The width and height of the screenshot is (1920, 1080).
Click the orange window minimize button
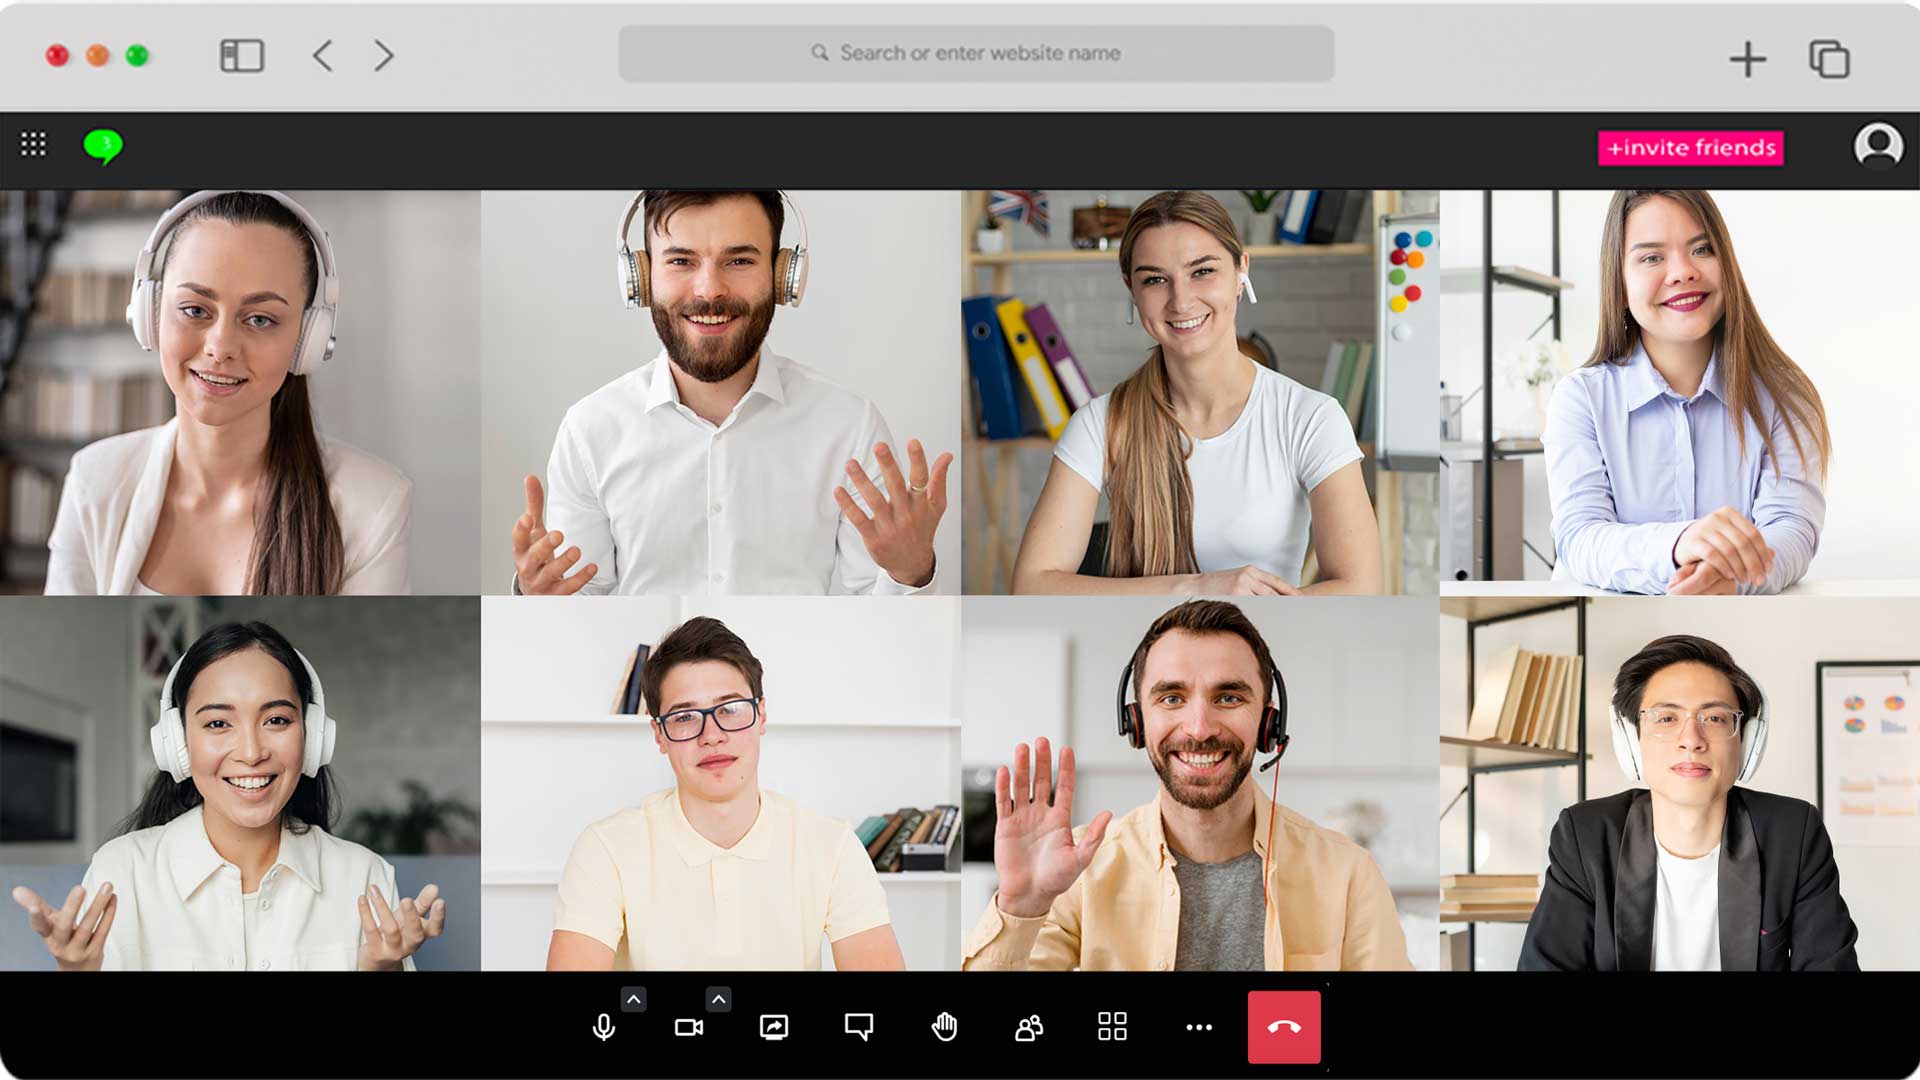pos(97,56)
